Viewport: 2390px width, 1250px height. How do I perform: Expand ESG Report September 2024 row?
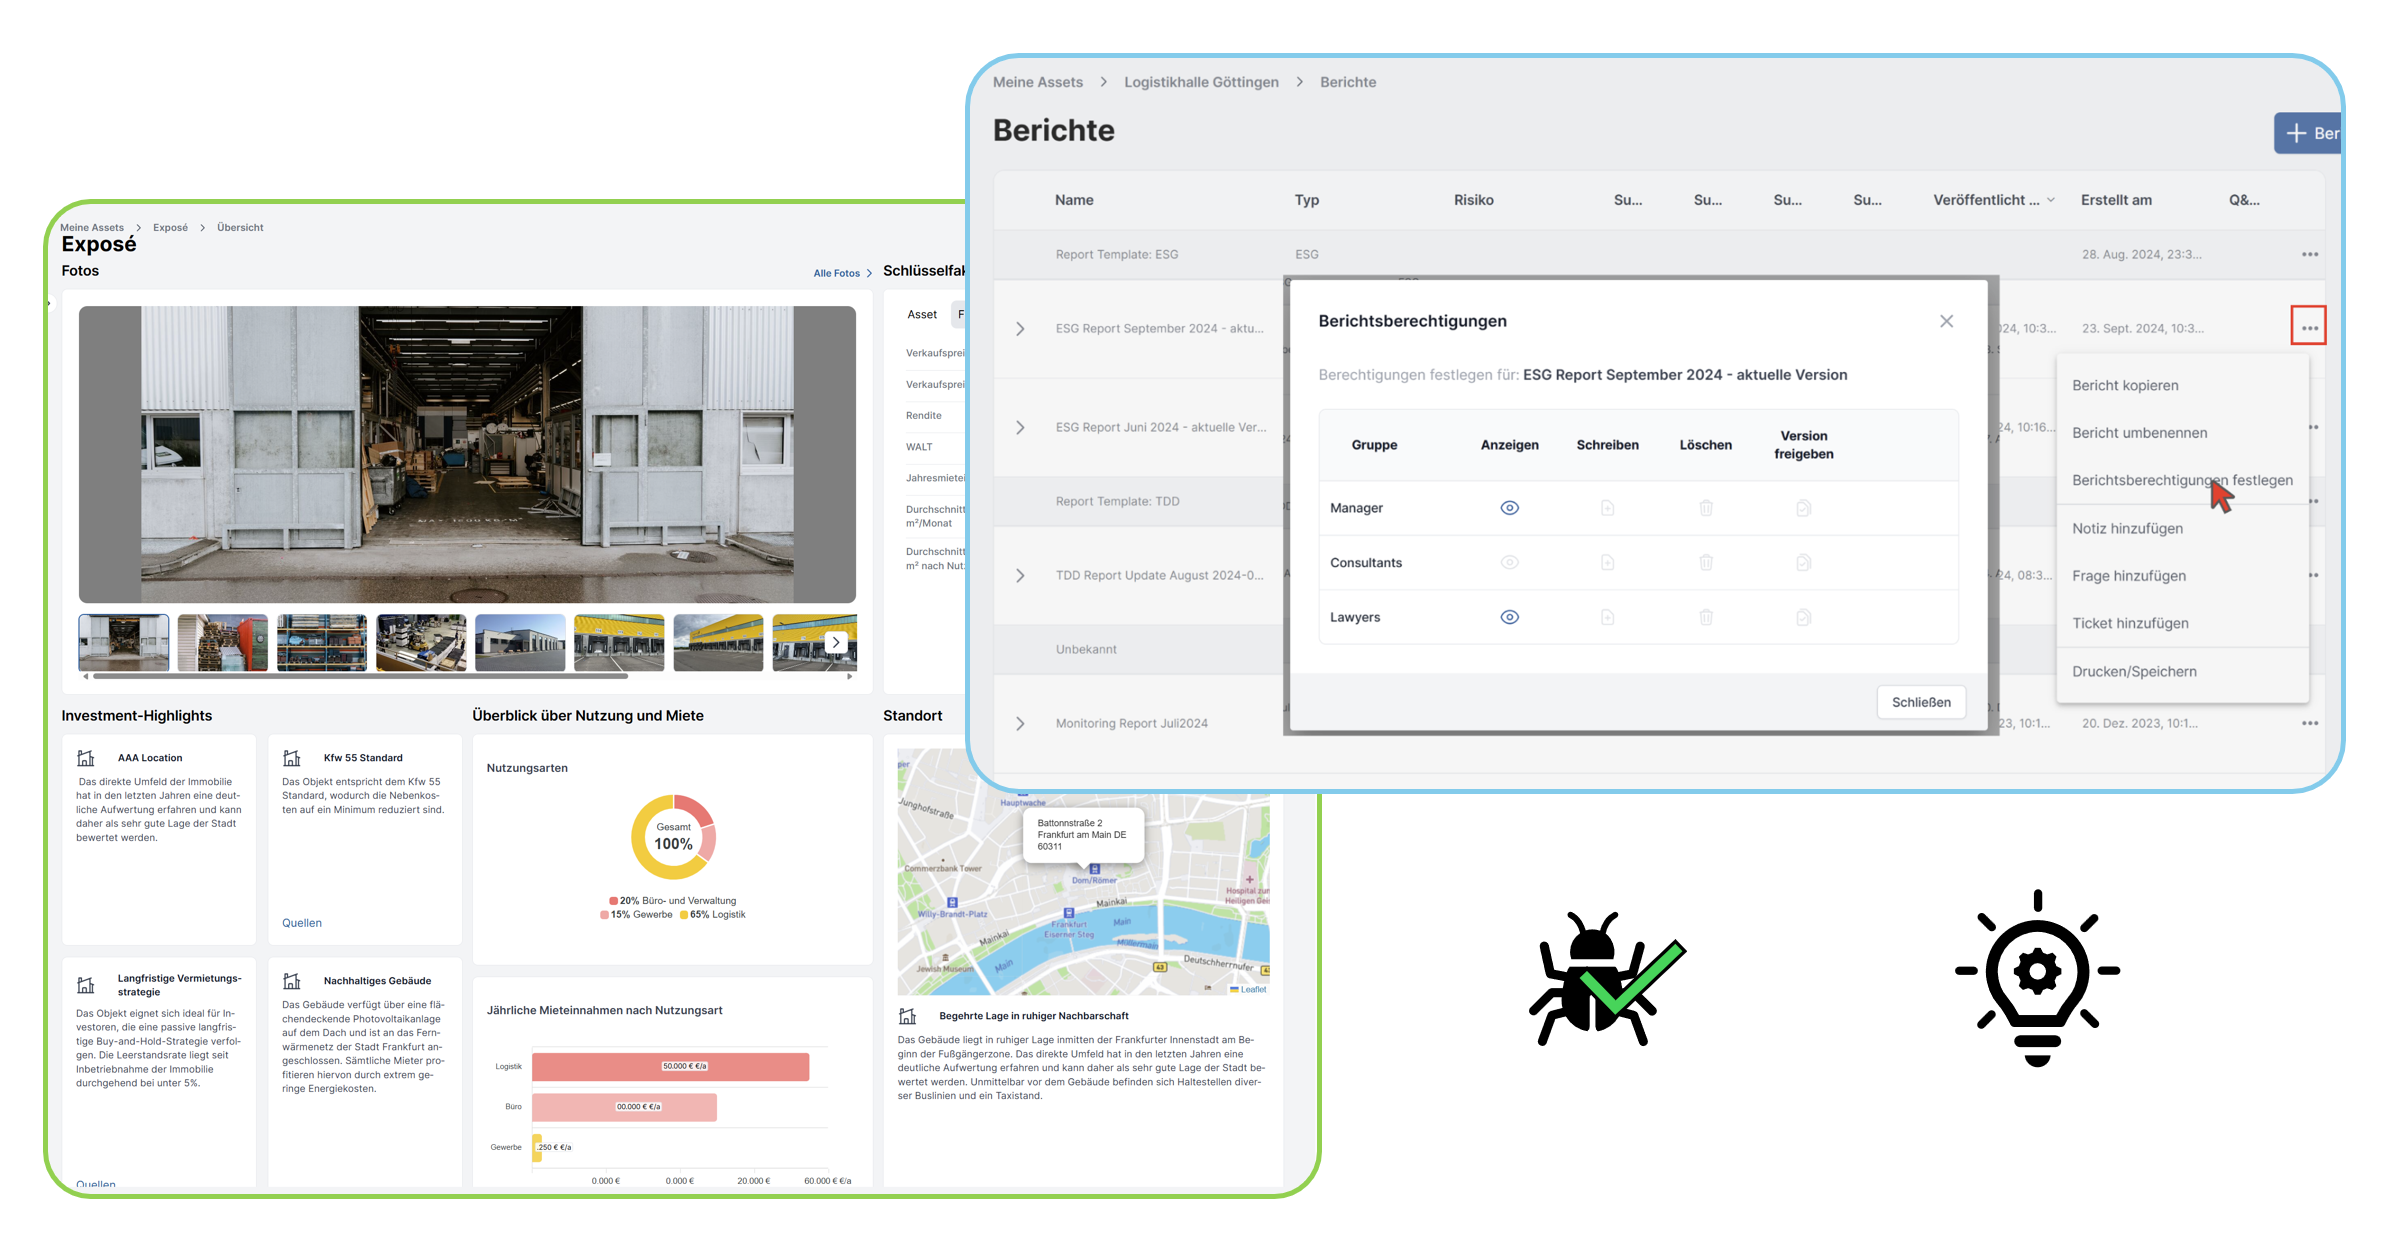pos(1020,328)
